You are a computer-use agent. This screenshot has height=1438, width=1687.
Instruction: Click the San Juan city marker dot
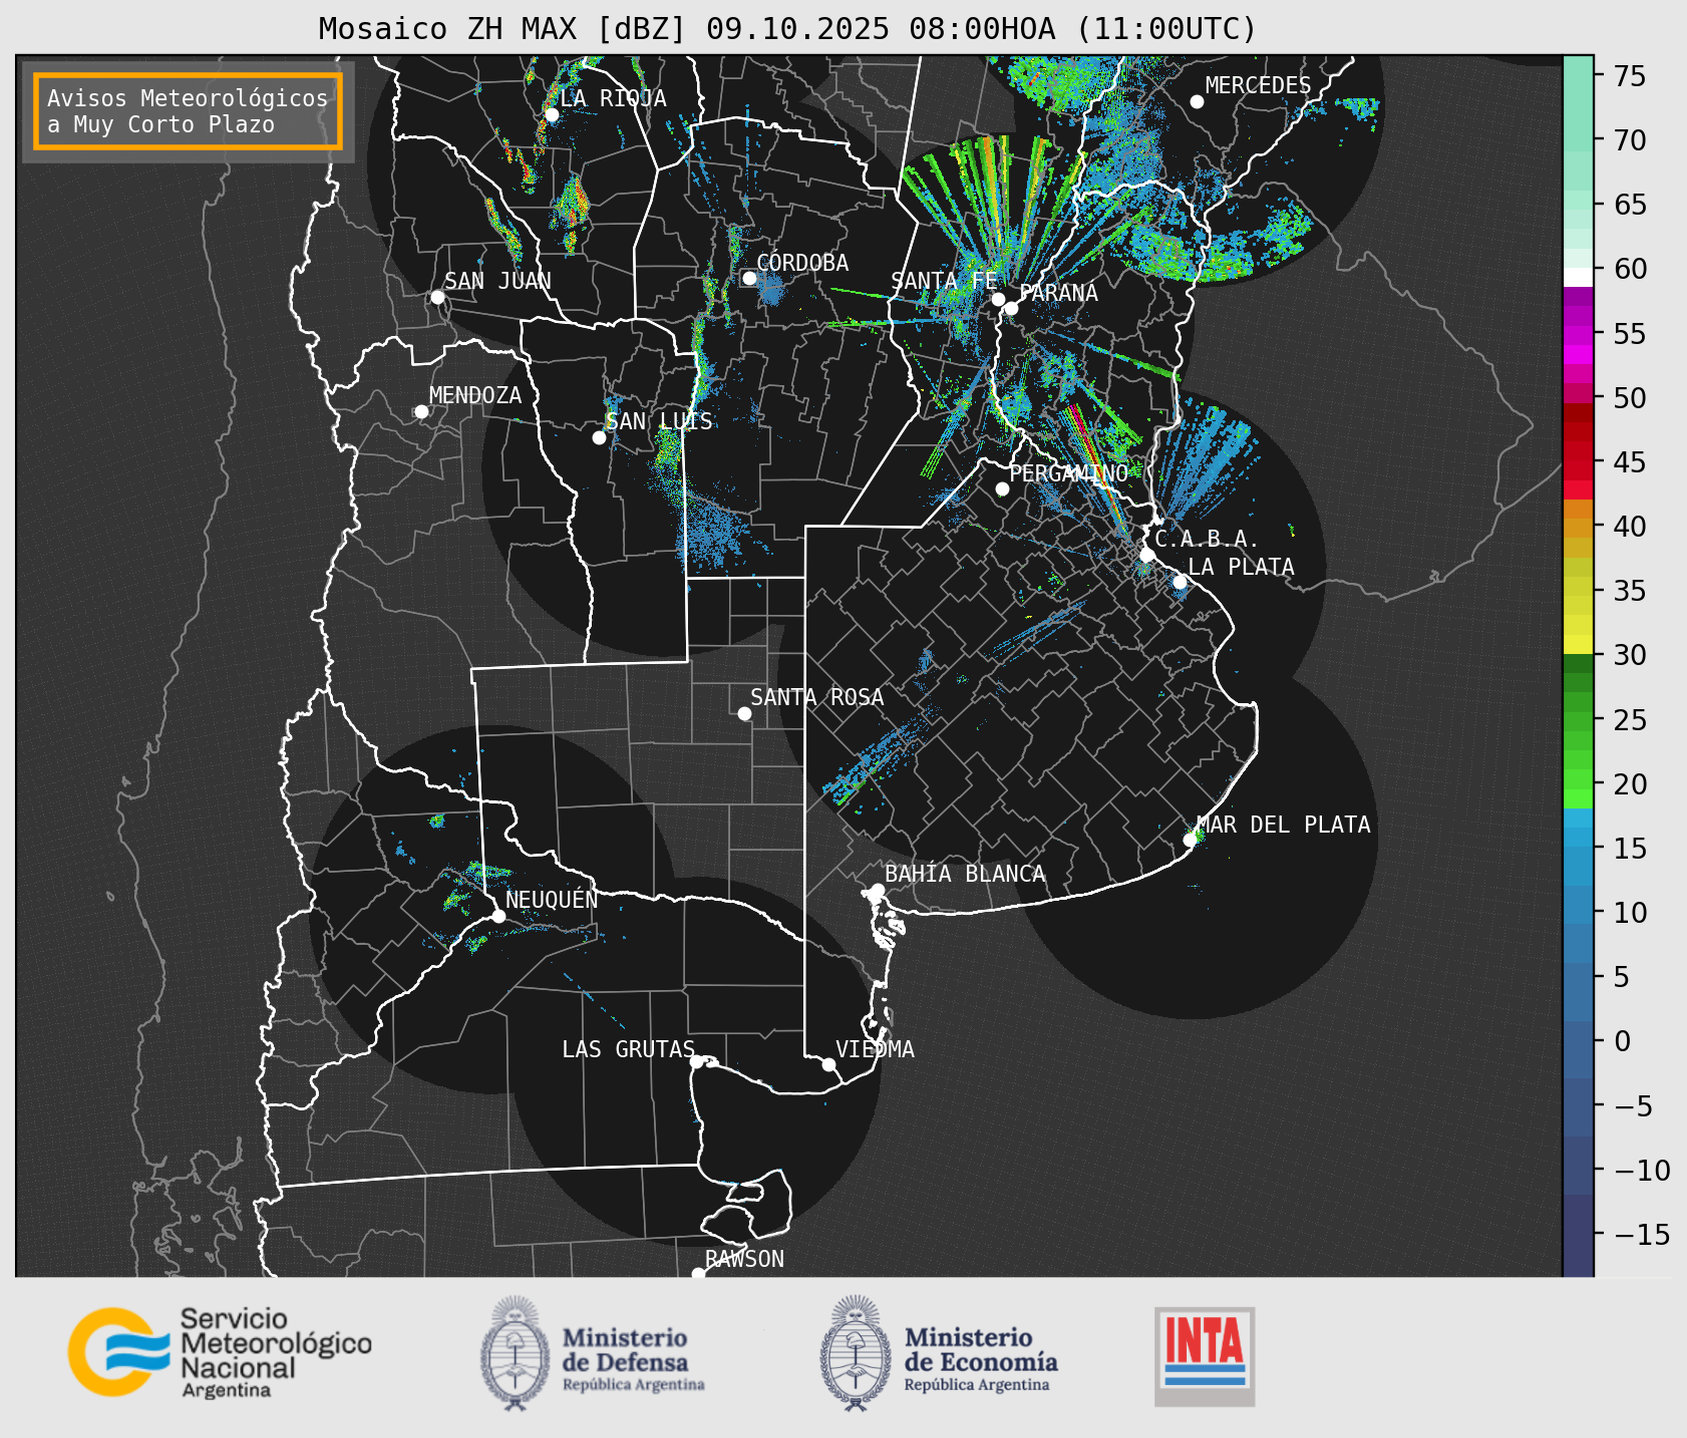[x=437, y=297]
